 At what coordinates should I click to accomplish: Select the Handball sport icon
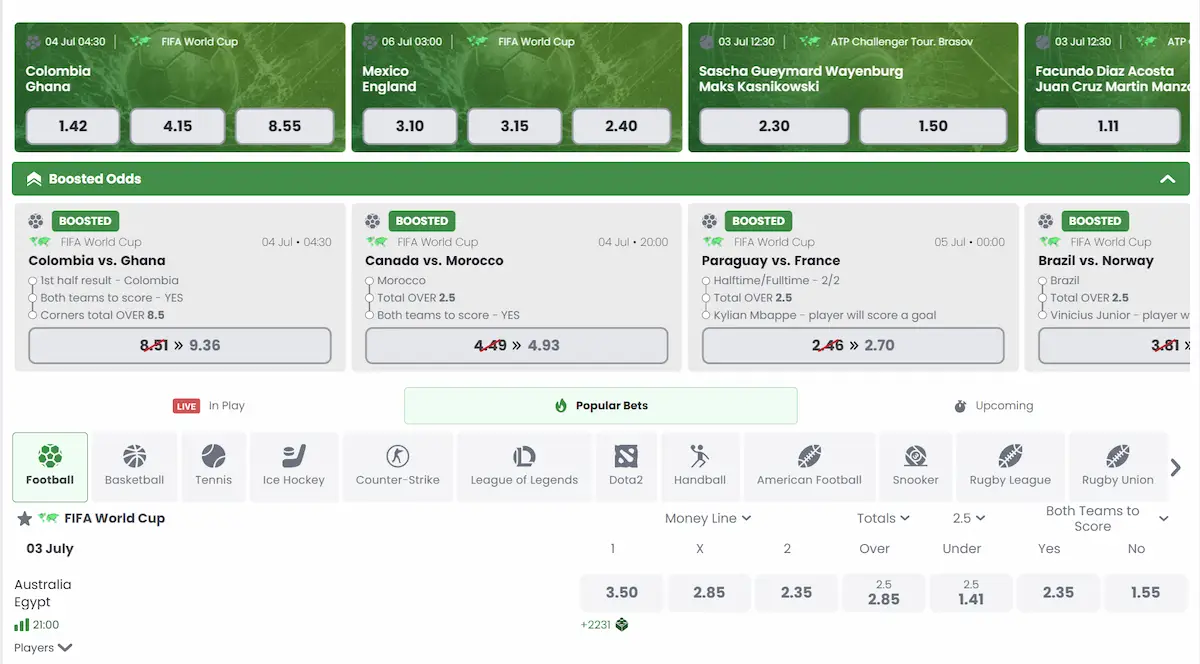(x=700, y=466)
